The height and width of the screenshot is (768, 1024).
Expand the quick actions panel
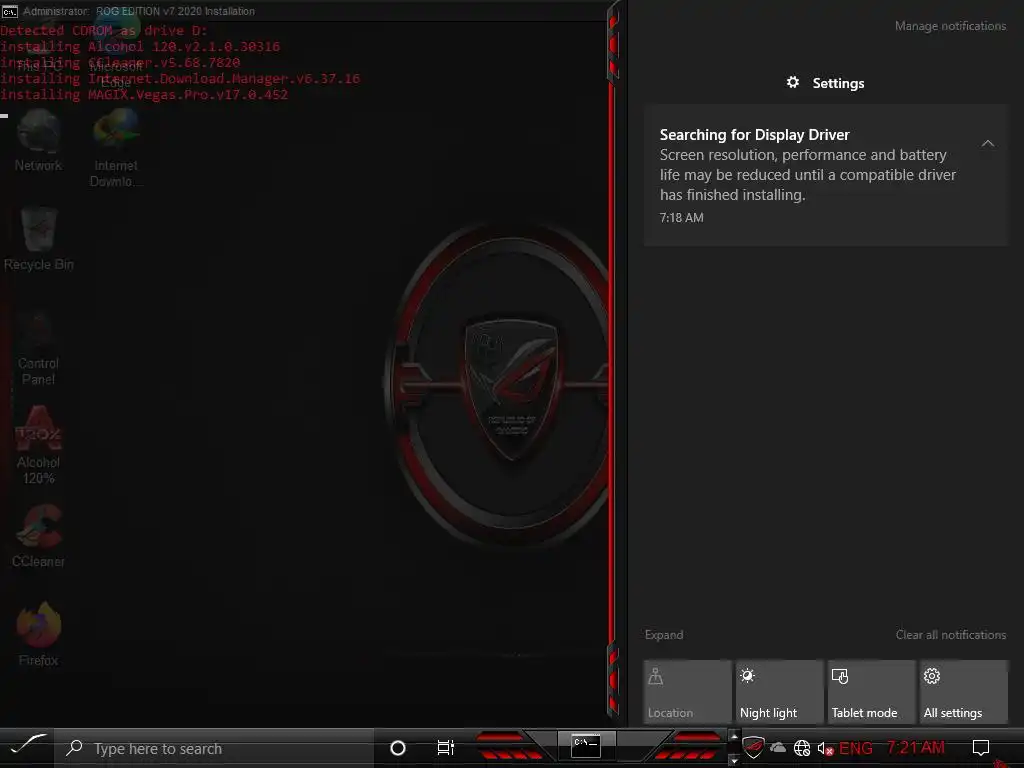[664, 635]
